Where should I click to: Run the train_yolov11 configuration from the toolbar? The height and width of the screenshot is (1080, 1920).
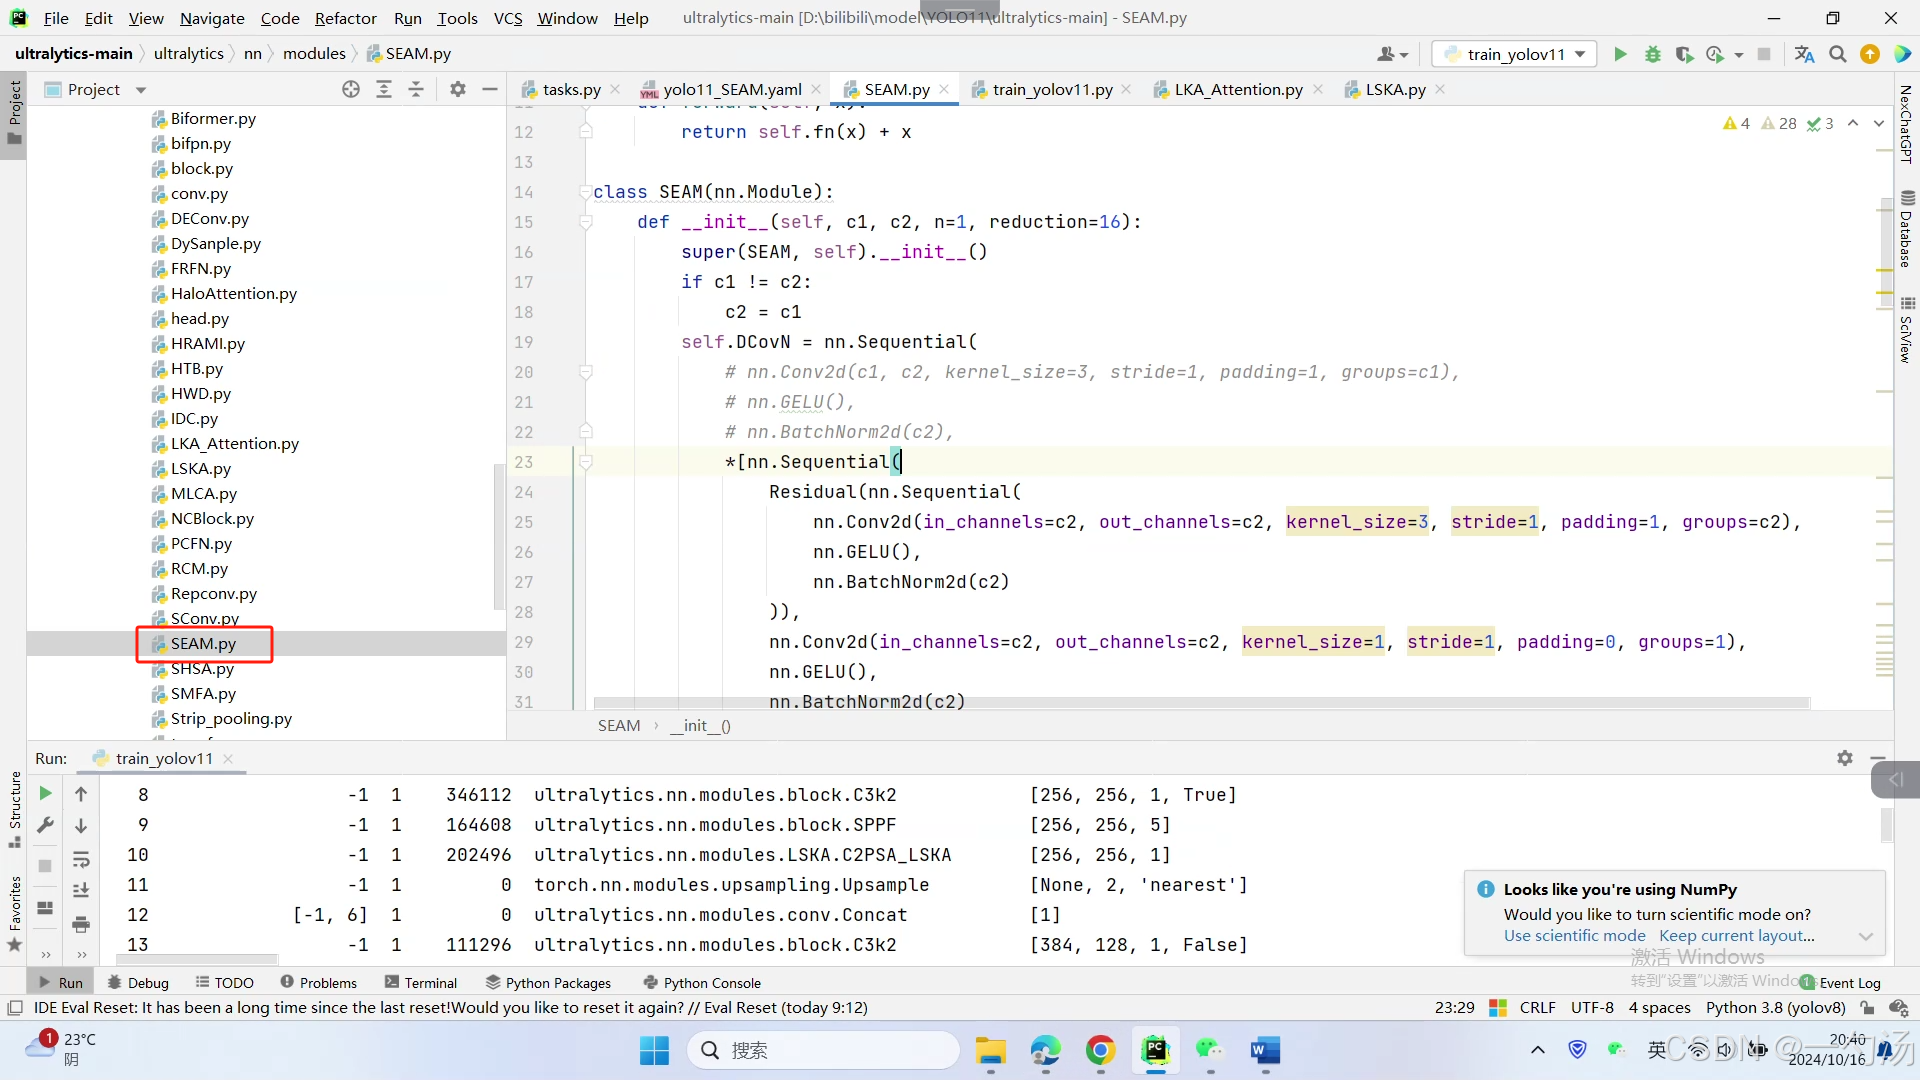coord(1620,54)
